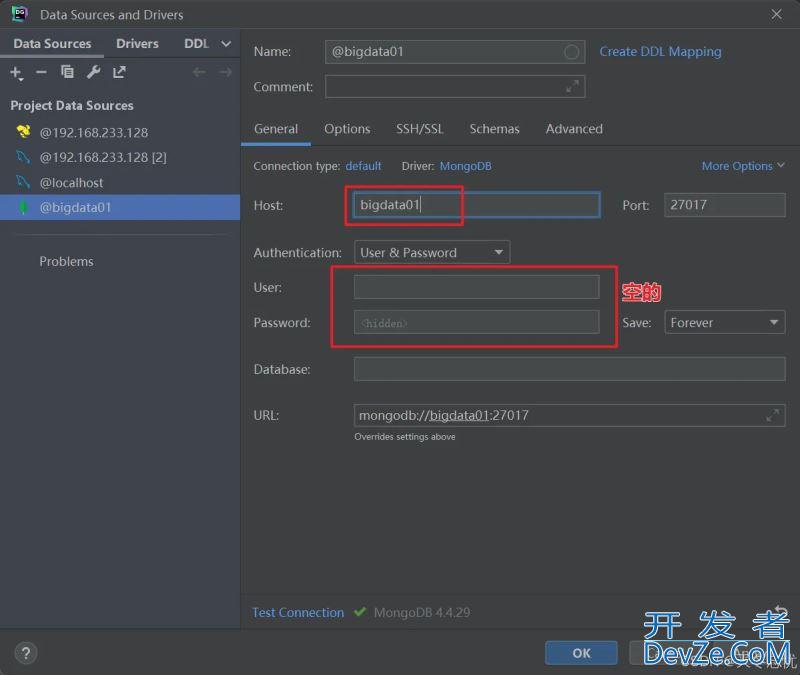
Task: Expand the URL field
Action: pos(772,415)
